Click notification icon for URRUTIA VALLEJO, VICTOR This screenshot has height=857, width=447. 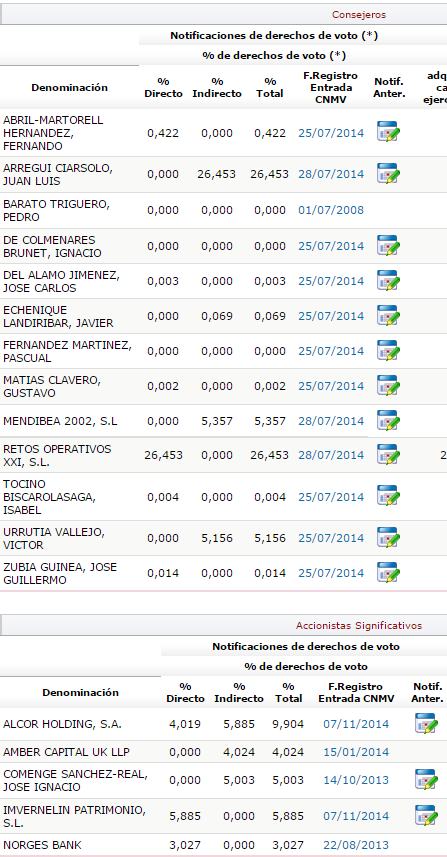[389, 537]
